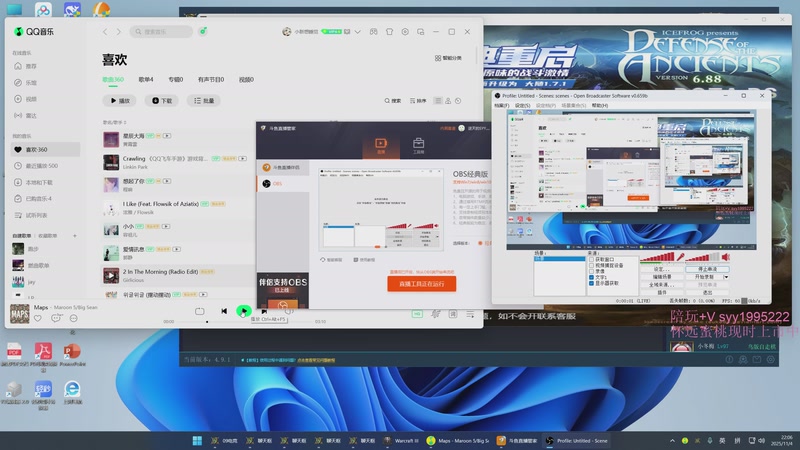Open 乐馆 in QQ音乐 sidebar

[26, 82]
